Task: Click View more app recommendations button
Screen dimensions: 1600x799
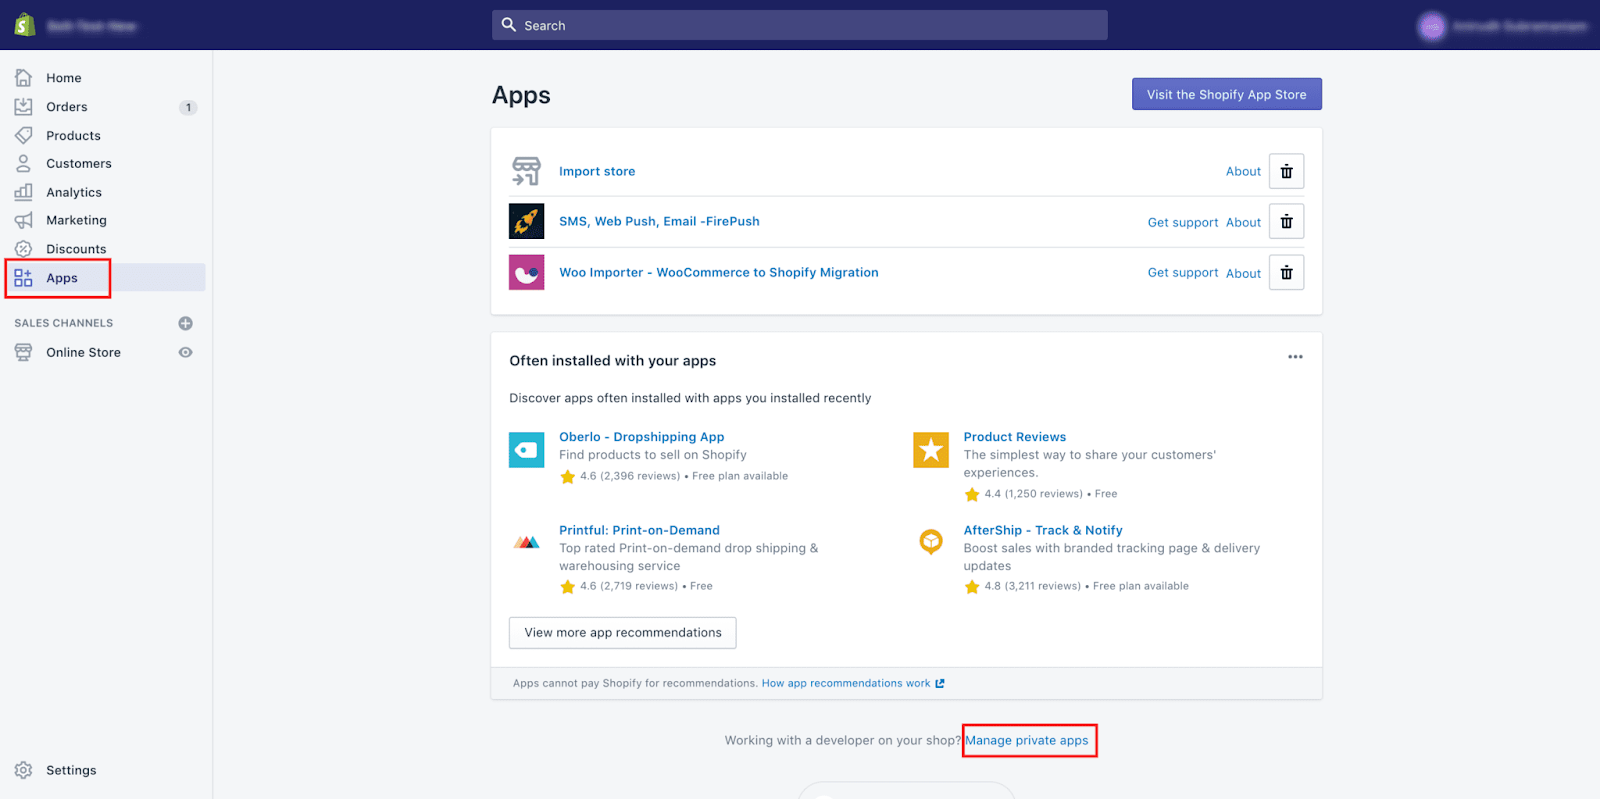Action: point(622,632)
